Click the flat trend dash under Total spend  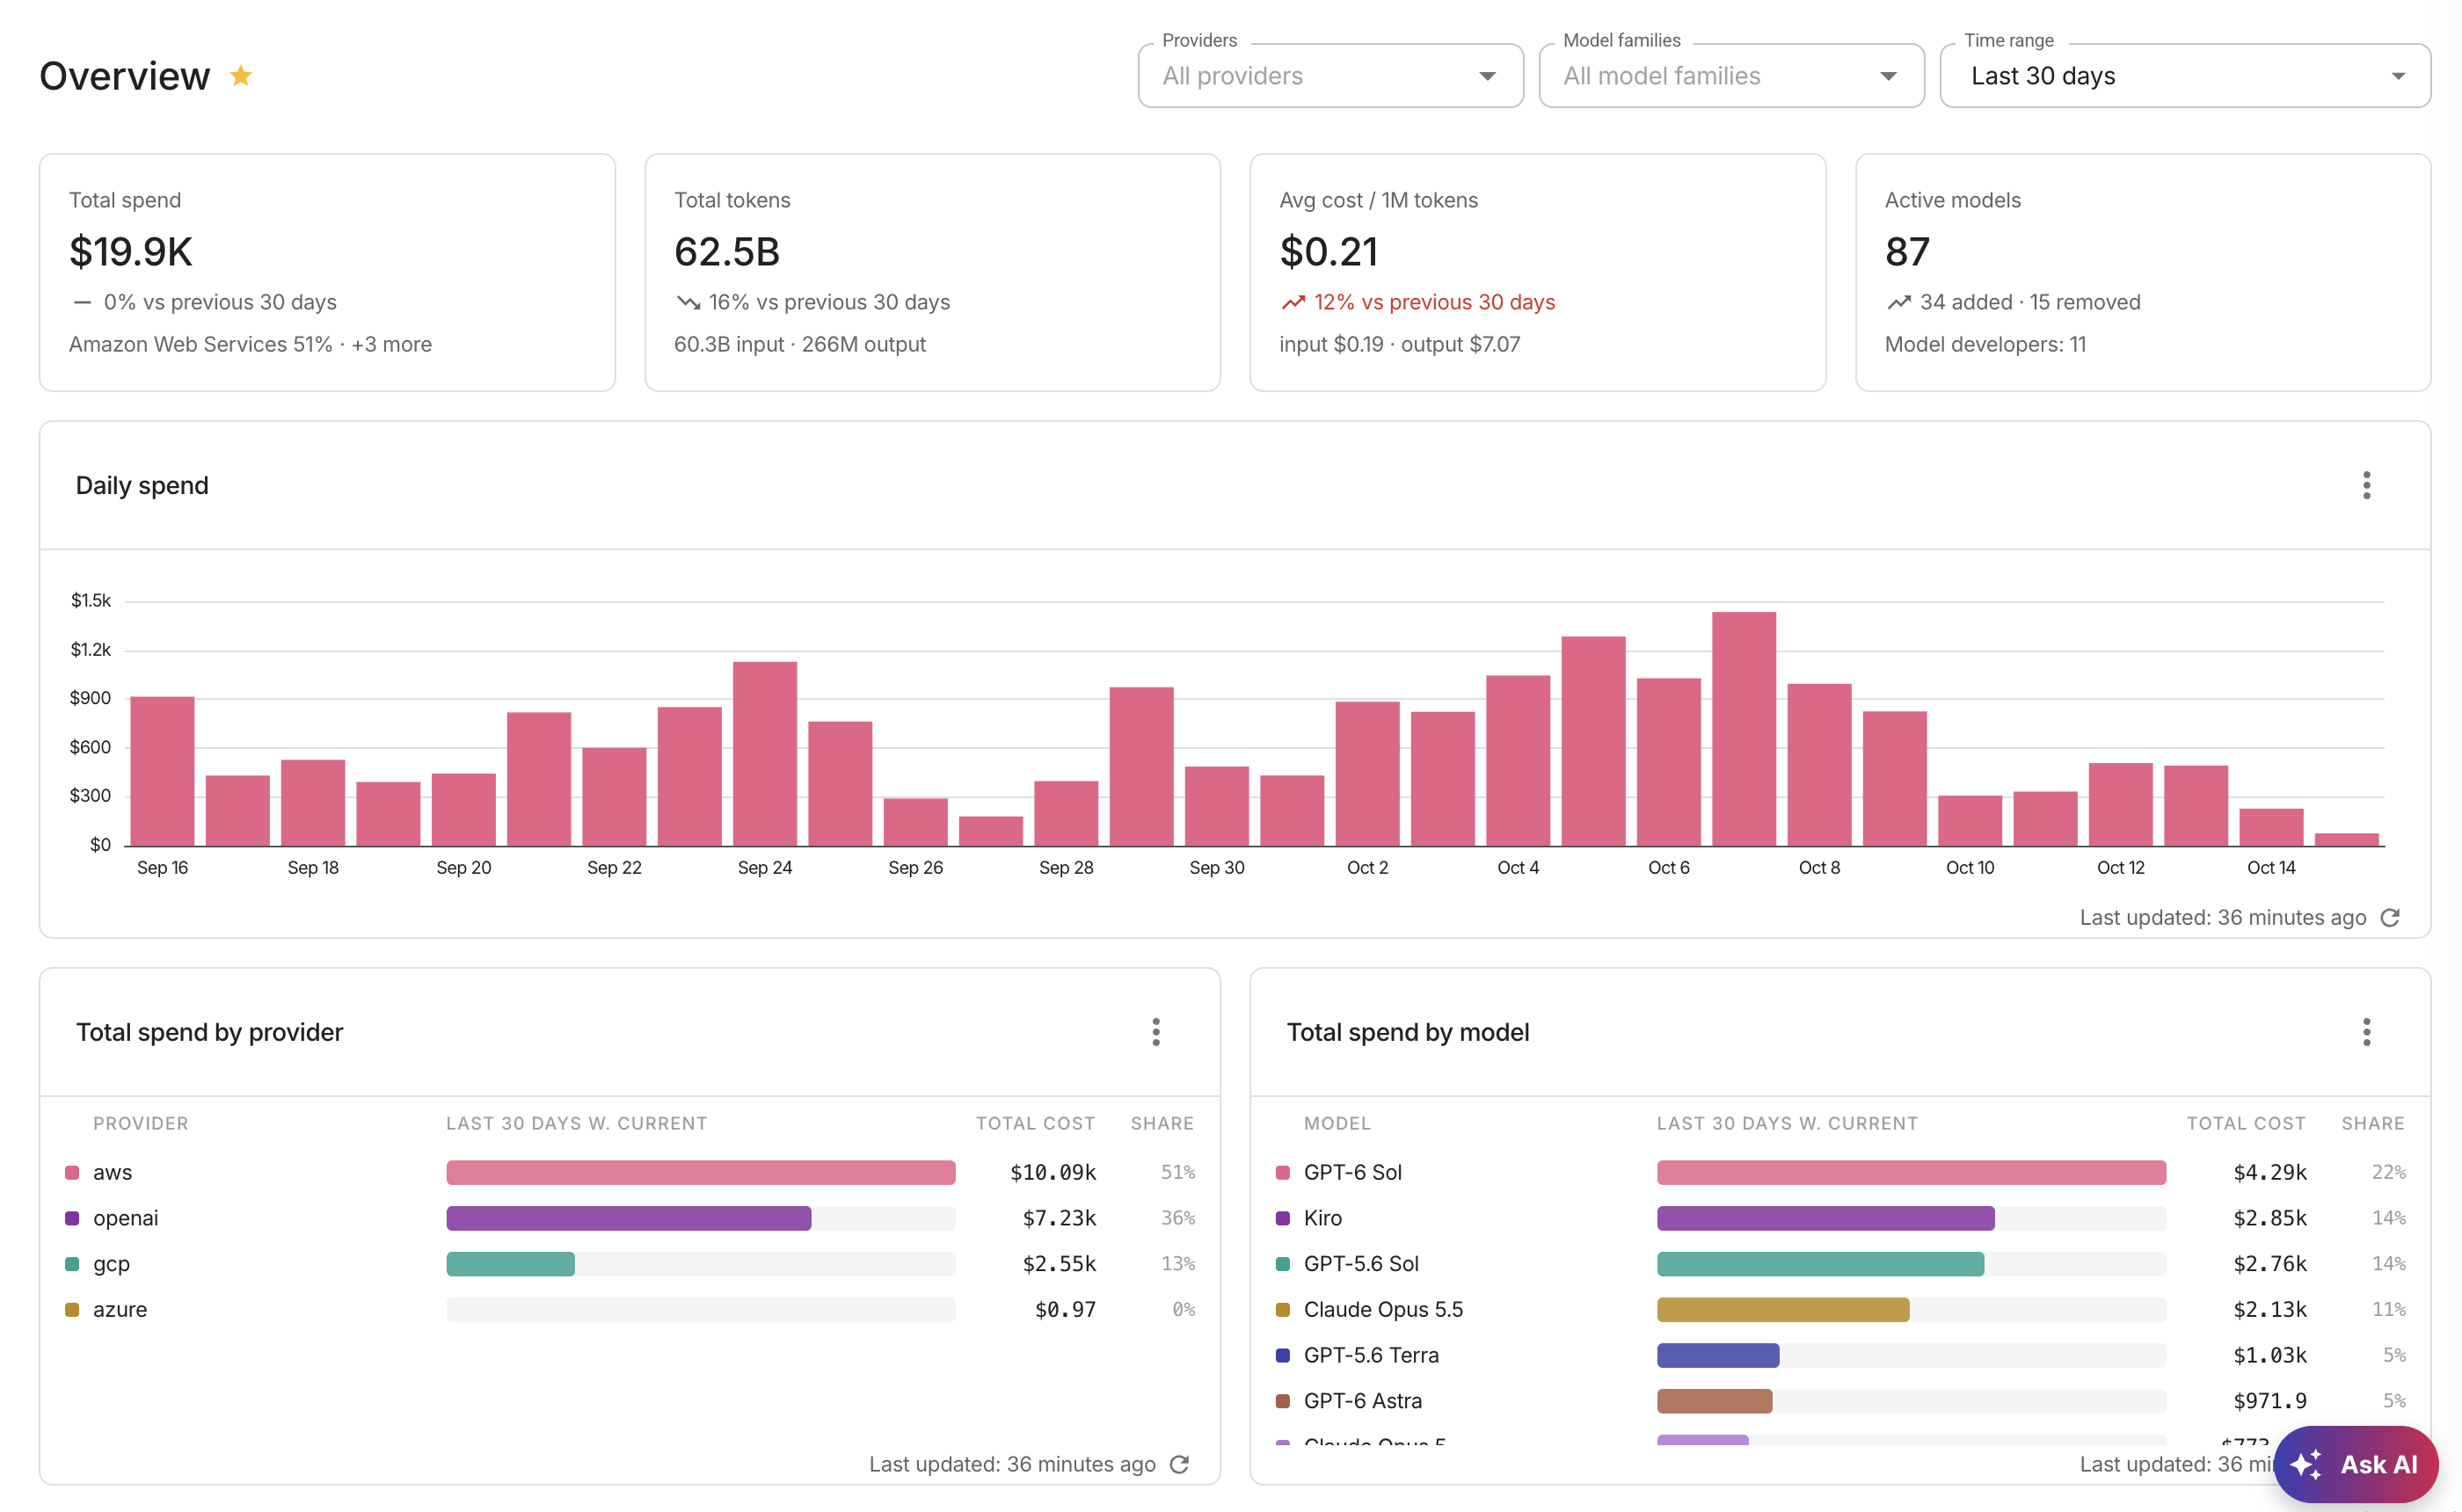[x=82, y=302]
